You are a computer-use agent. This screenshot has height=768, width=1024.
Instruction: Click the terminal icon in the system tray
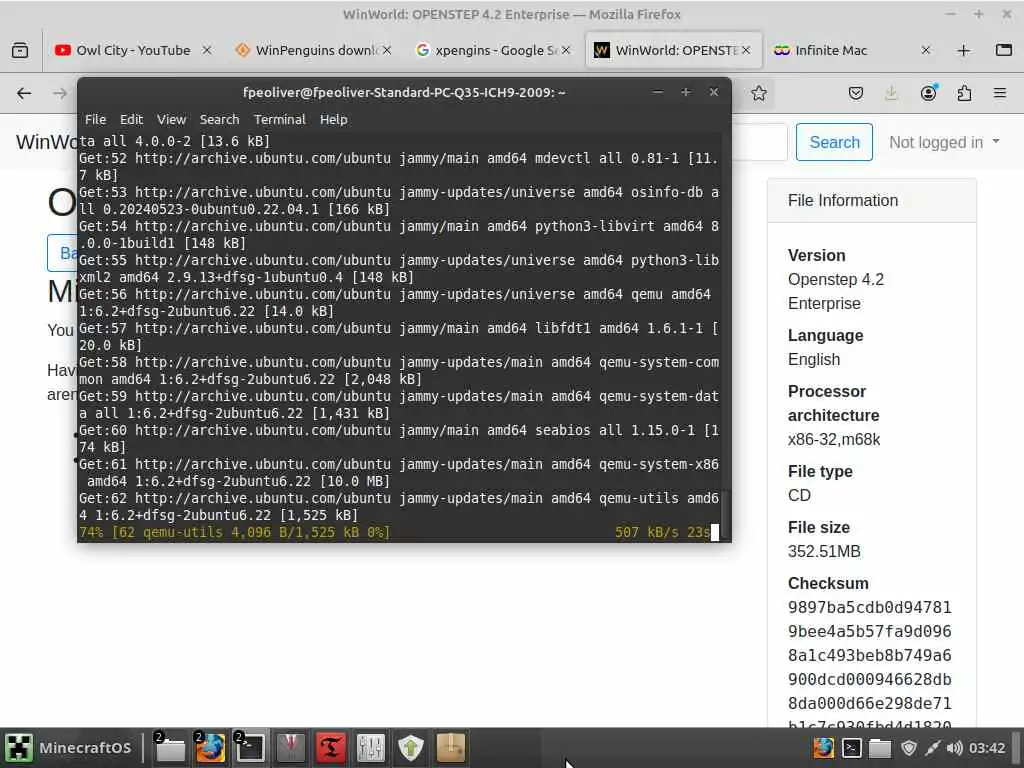coord(852,748)
